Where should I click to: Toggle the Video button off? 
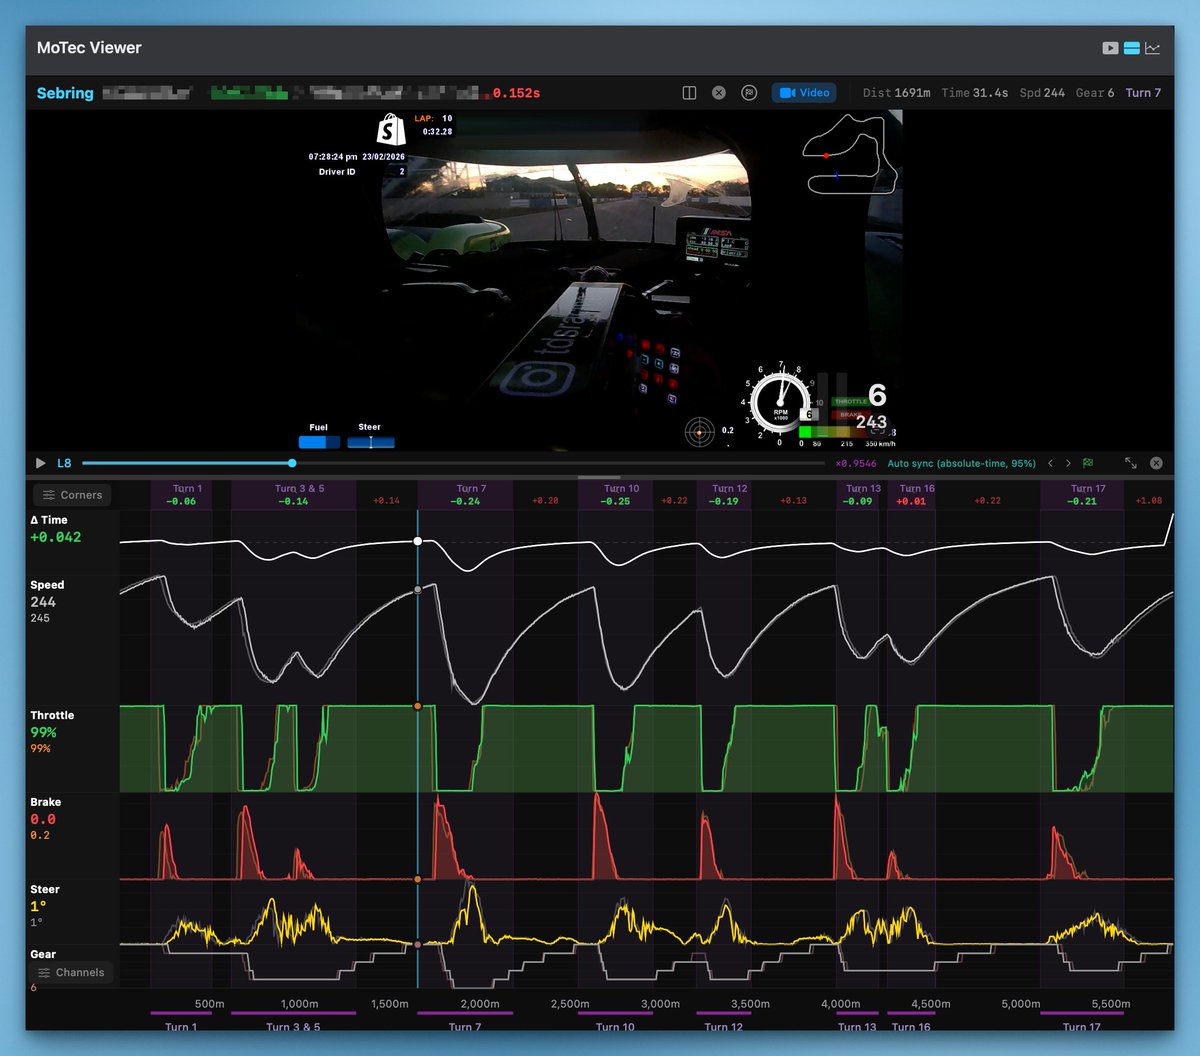[x=804, y=93]
